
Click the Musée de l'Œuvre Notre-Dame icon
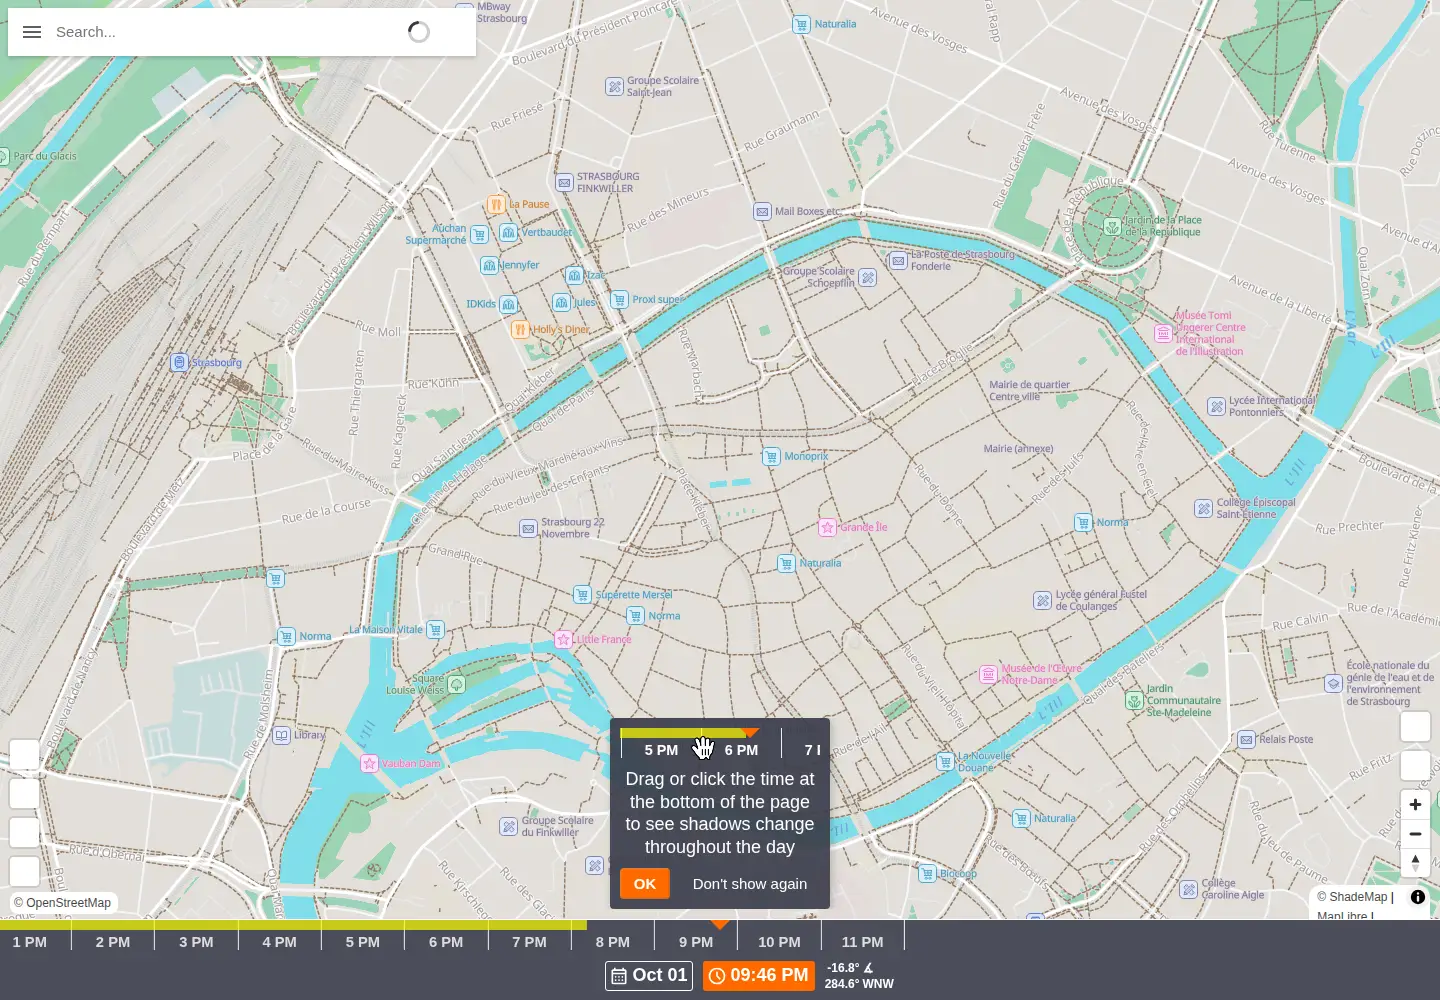coord(988,674)
